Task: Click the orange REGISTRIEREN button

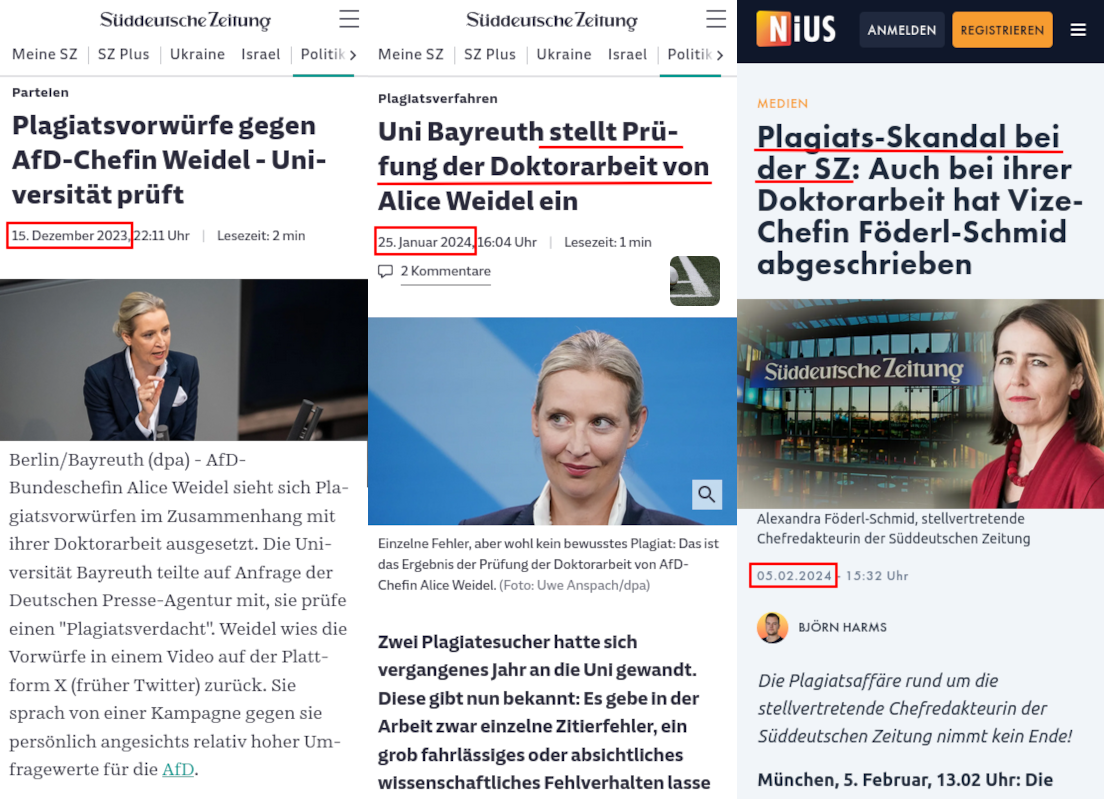Action: (x=1003, y=30)
